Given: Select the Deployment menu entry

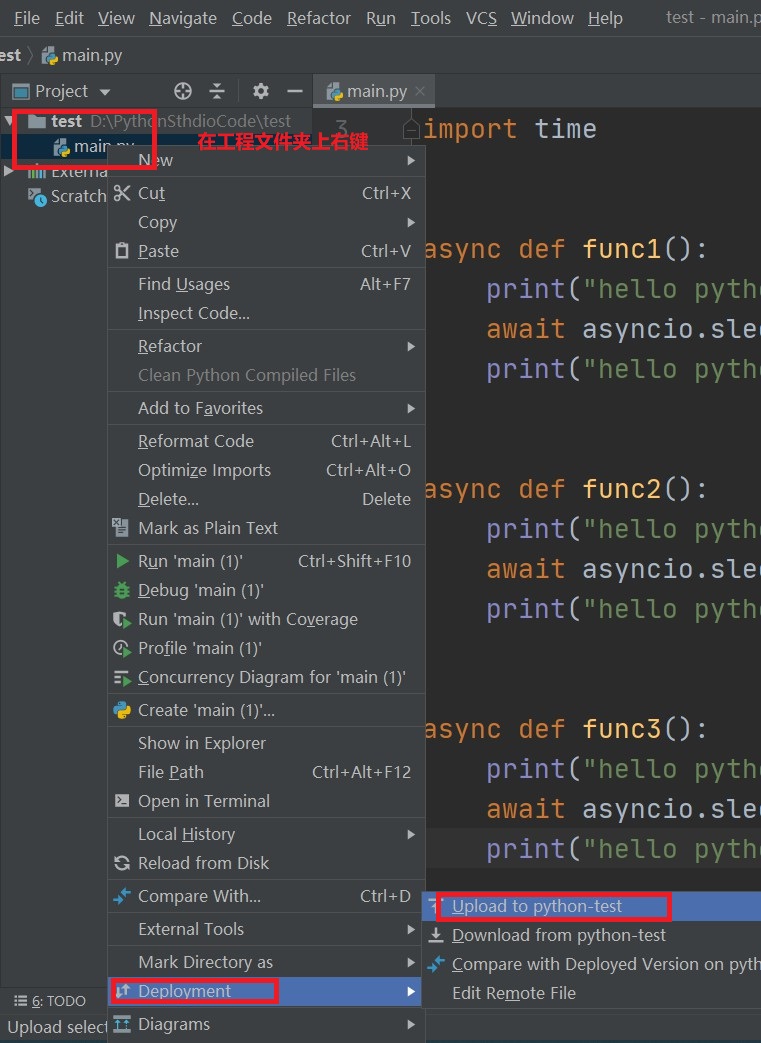Looking at the screenshot, I should 266,991.
